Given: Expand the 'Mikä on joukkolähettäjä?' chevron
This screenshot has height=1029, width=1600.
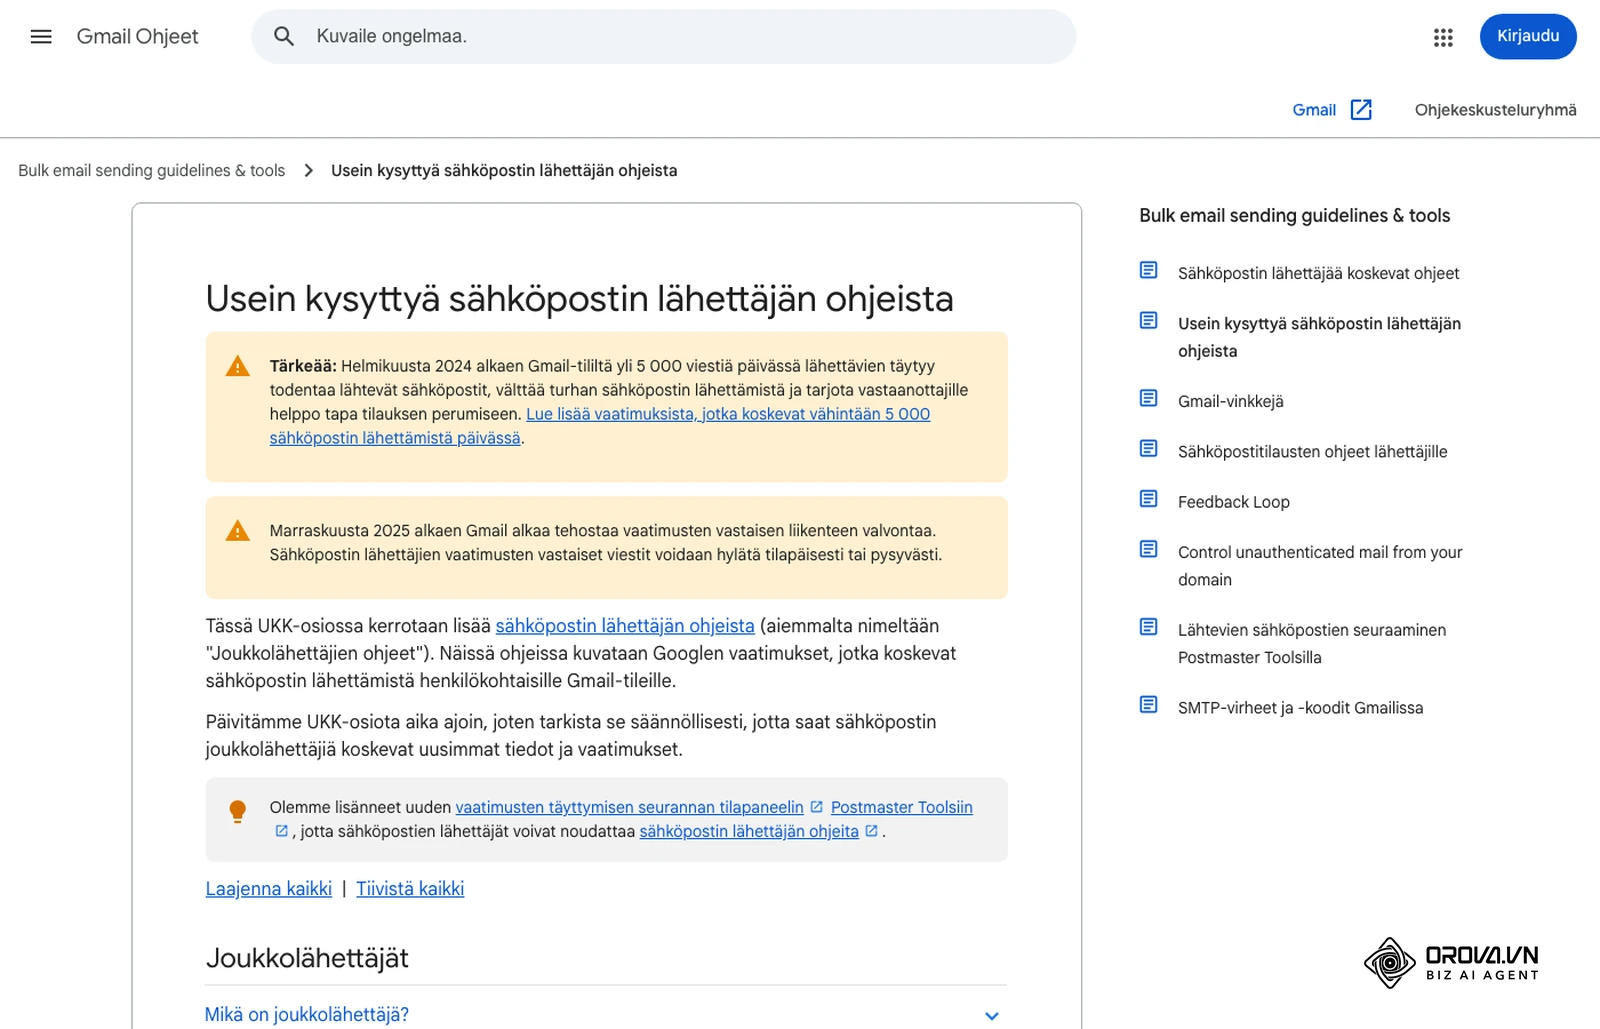Looking at the screenshot, I should coord(992,1016).
